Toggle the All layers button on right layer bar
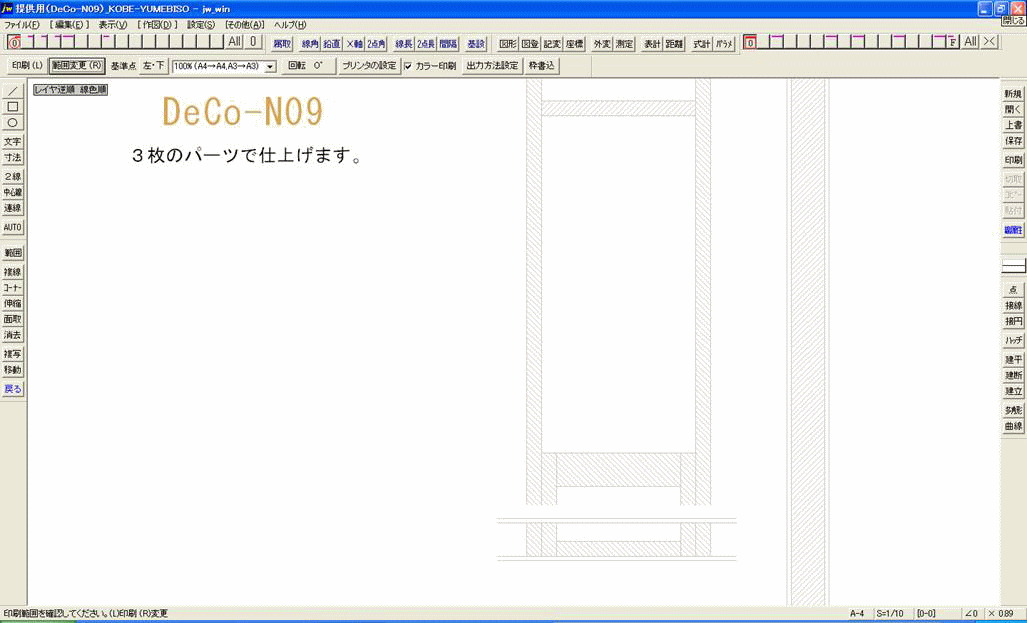Viewport: 1027px width, 623px height. click(970, 42)
